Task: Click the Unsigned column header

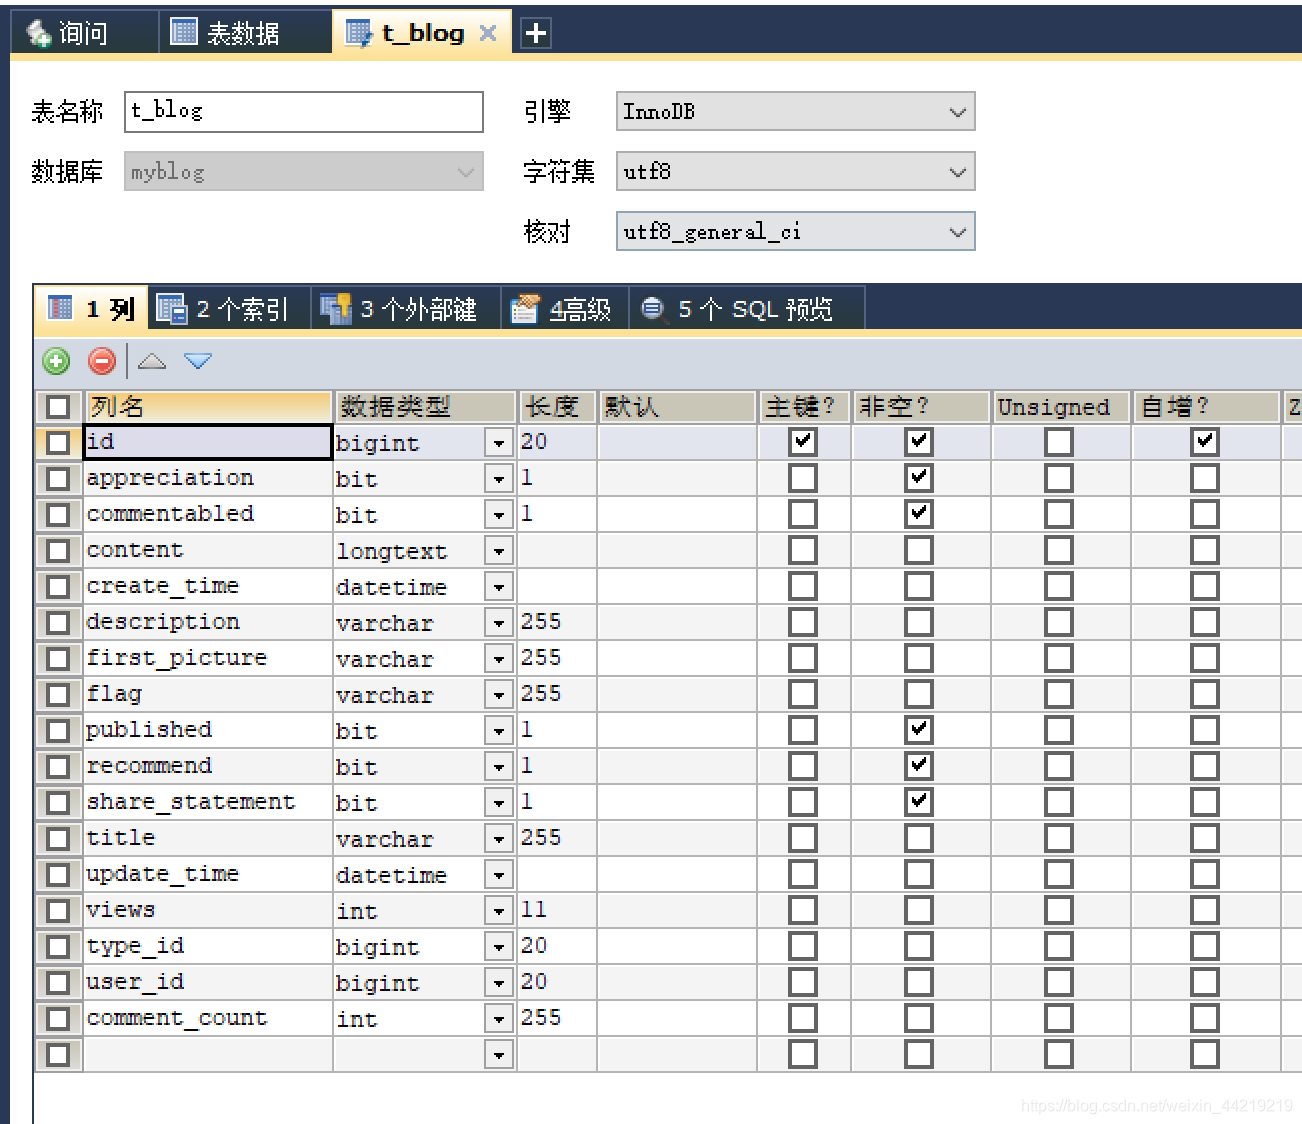Action: 1060,407
